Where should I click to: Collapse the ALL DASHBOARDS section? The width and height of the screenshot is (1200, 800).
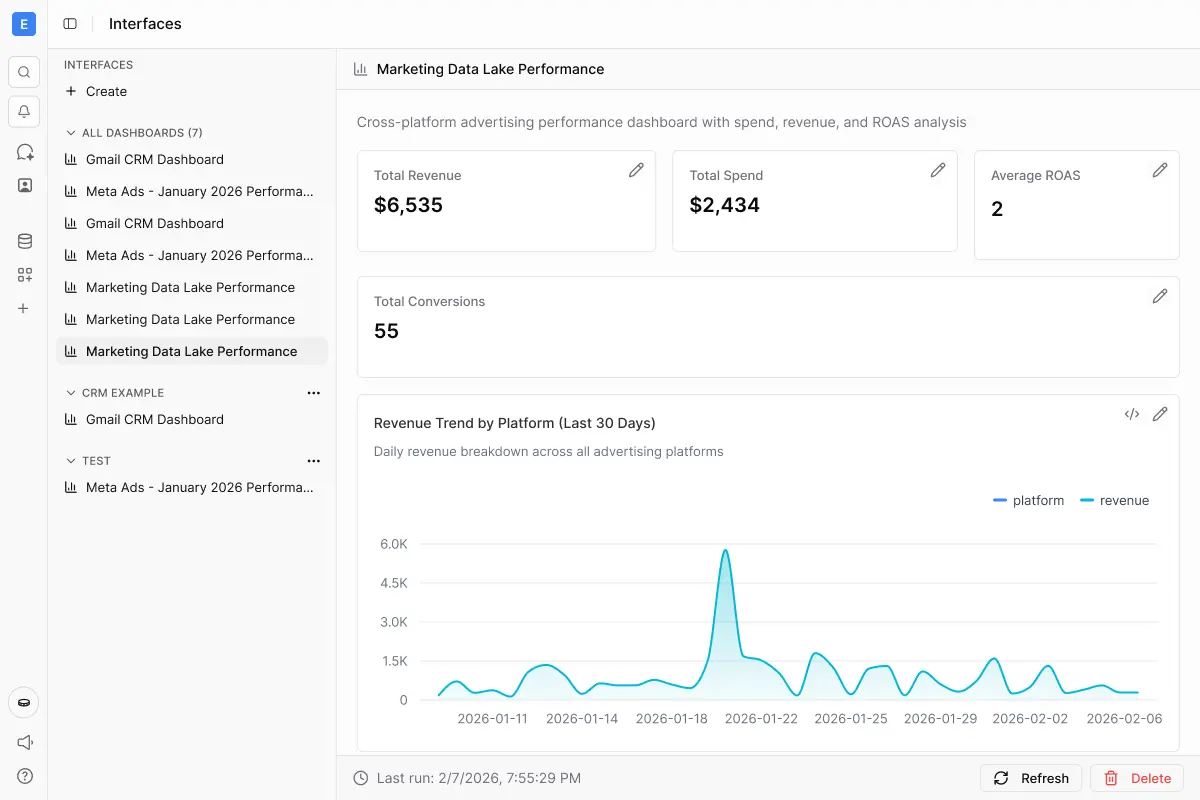pos(70,132)
